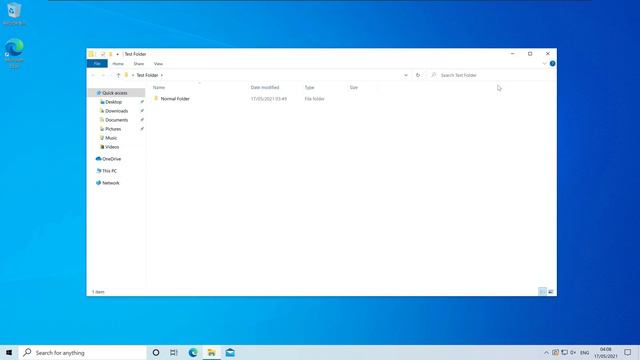Open Task View from the taskbar
The image size is (640, 360).
tap(174, 353)
